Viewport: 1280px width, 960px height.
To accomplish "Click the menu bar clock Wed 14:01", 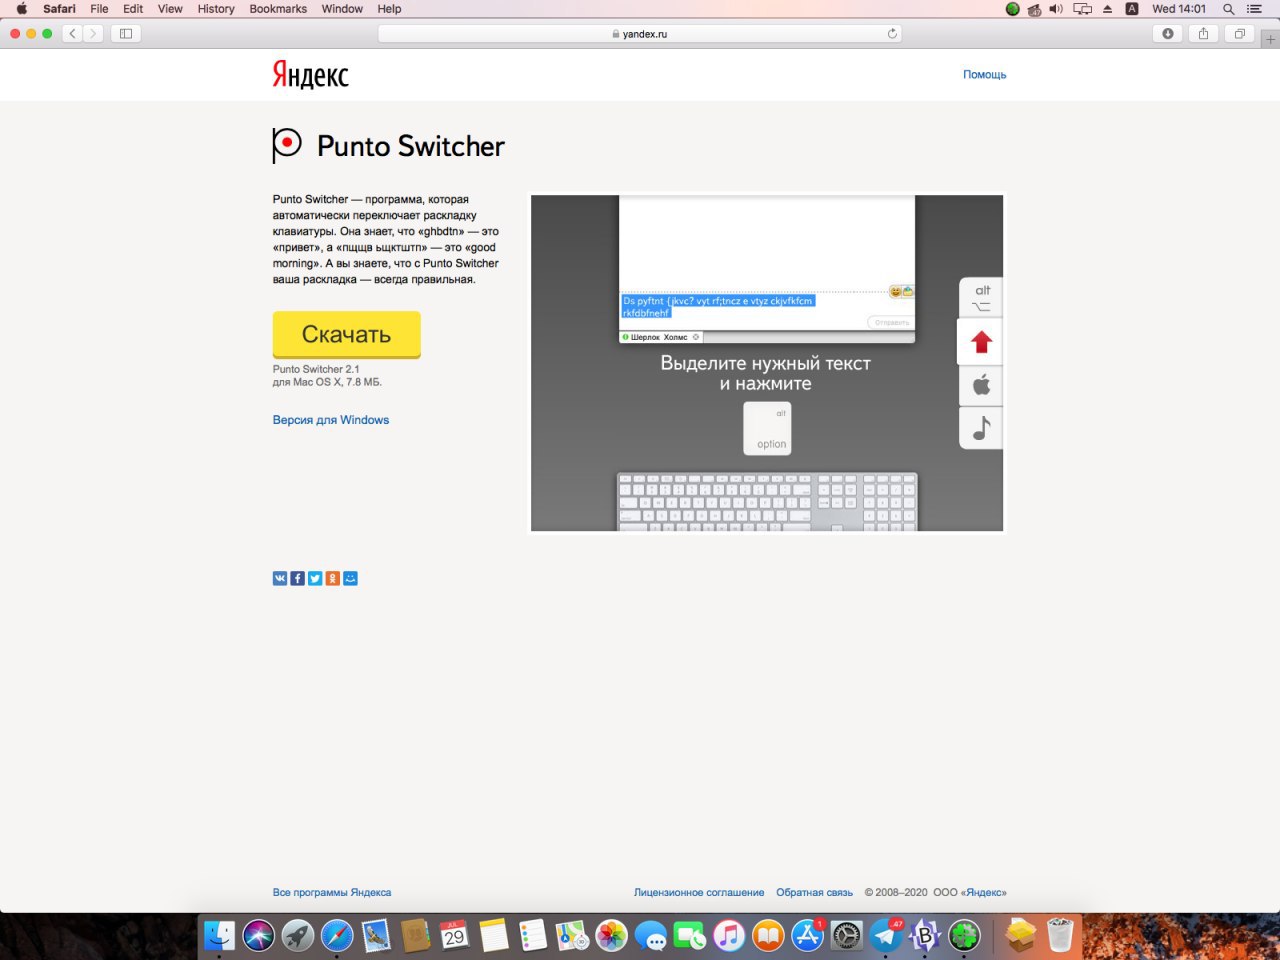I will pyautogui.click(x=1179, y=9).
